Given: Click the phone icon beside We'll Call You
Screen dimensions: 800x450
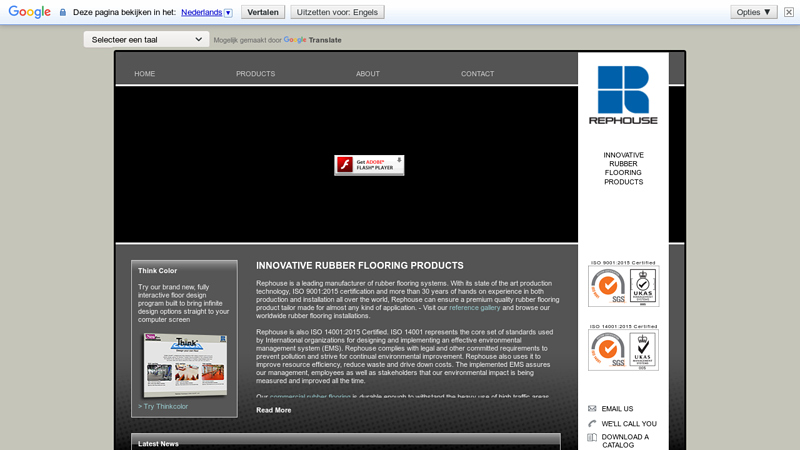Looking at the screenshot, I should (592, 424).
